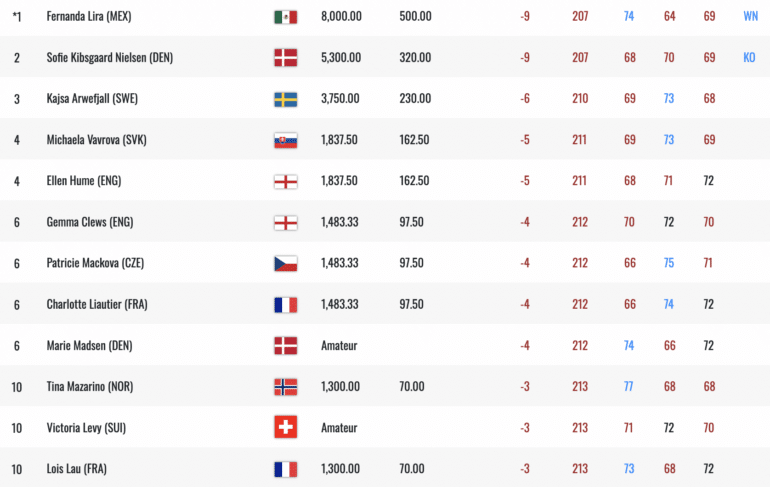The image size is (770, 487).
Task: Click Marie Madsen's Denmark flag
Action: point(285,346)
